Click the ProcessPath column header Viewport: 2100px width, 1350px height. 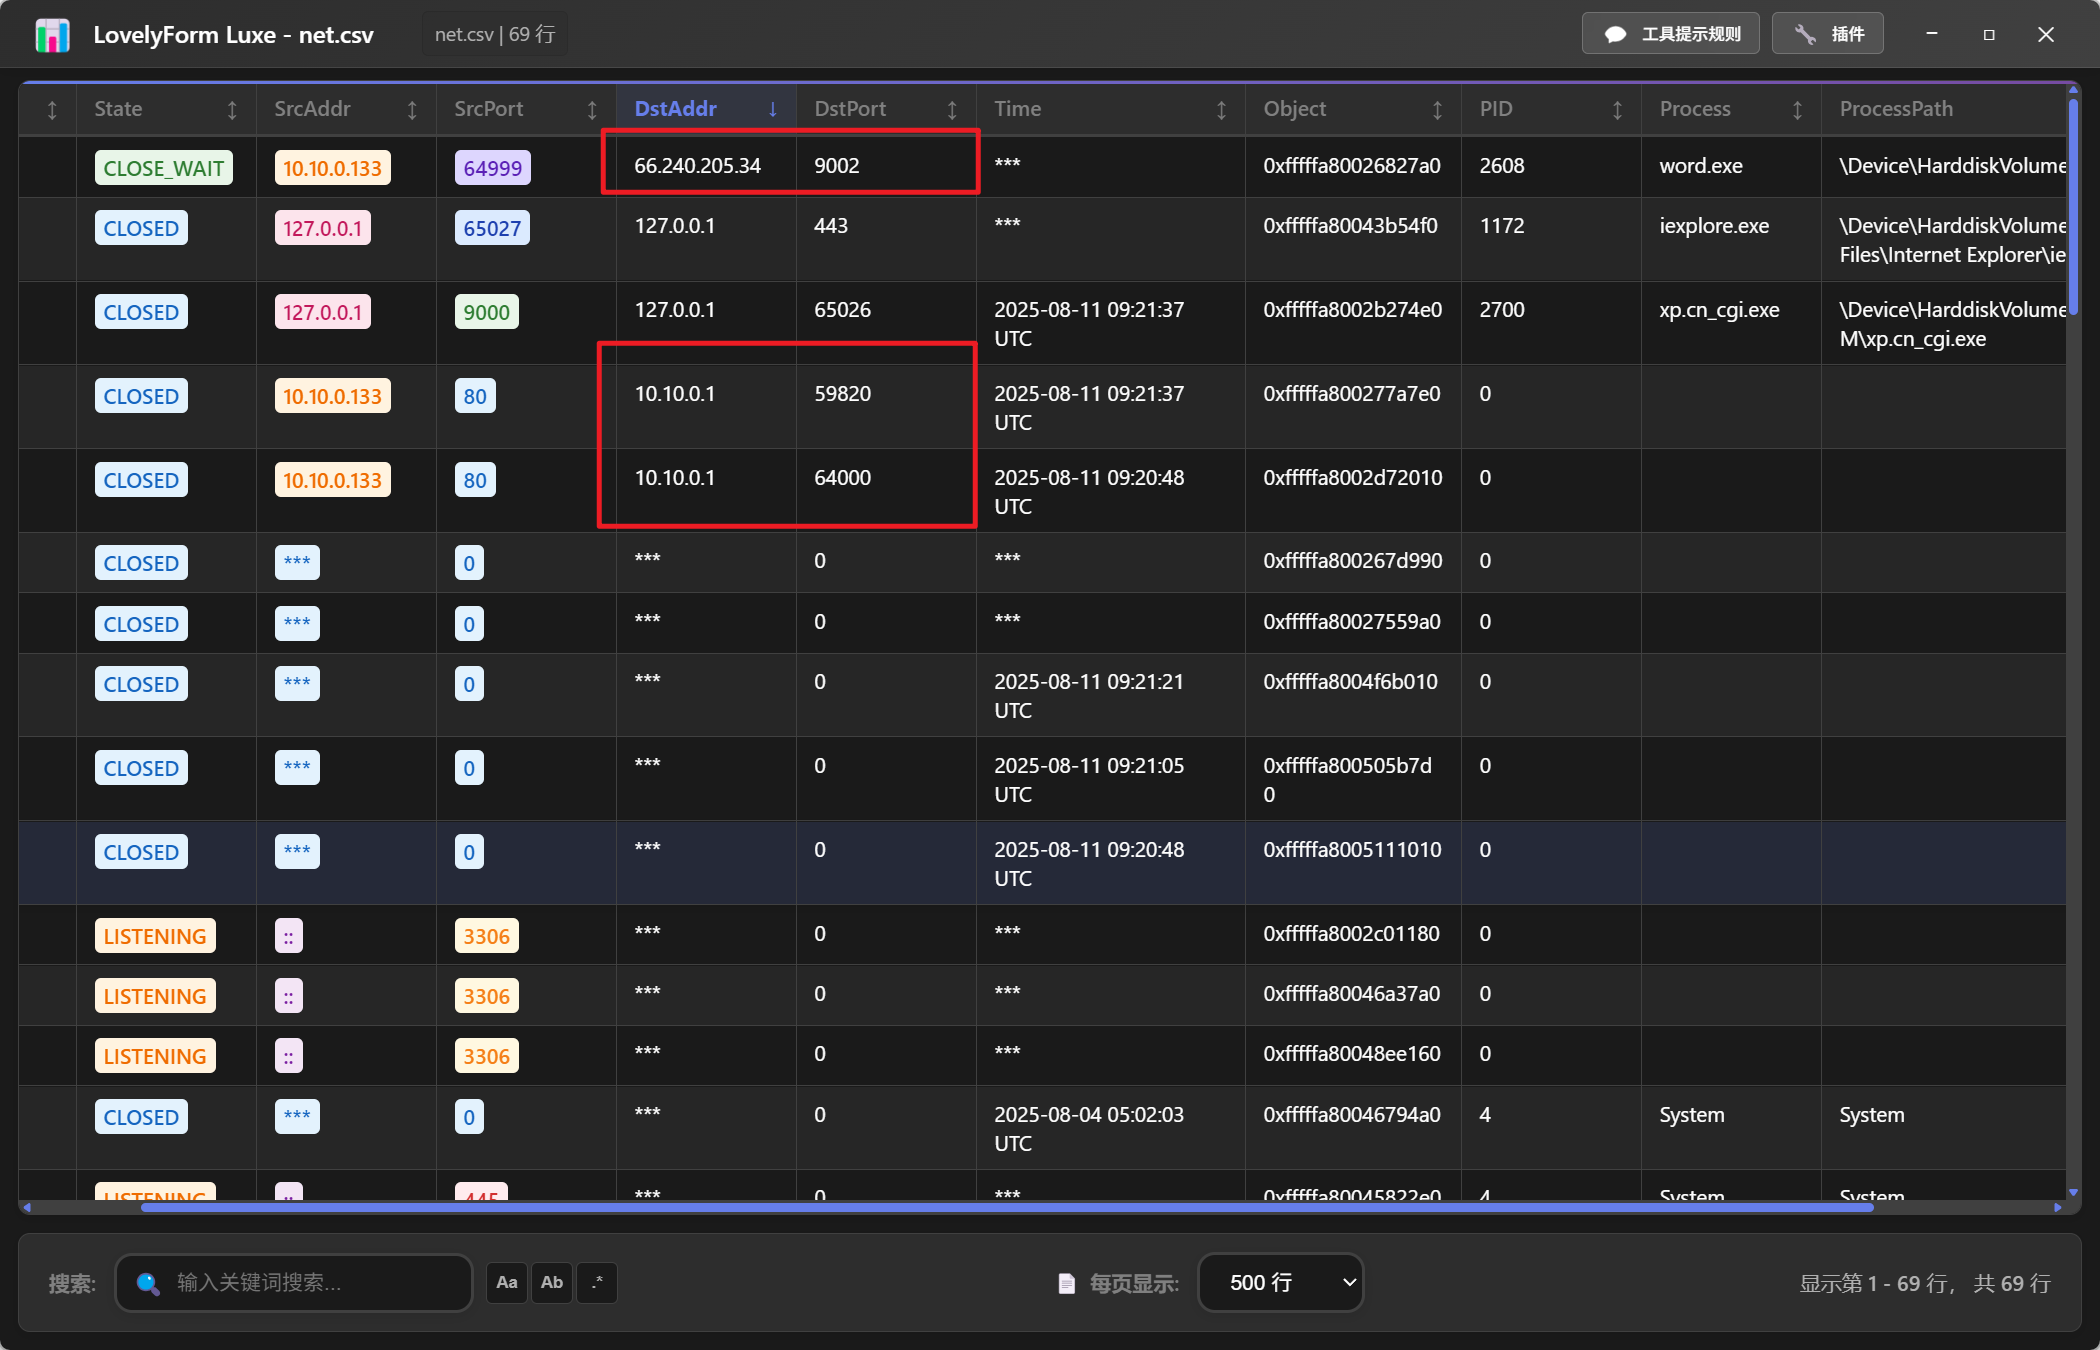pyautogui.click(x=1896, y=110)
